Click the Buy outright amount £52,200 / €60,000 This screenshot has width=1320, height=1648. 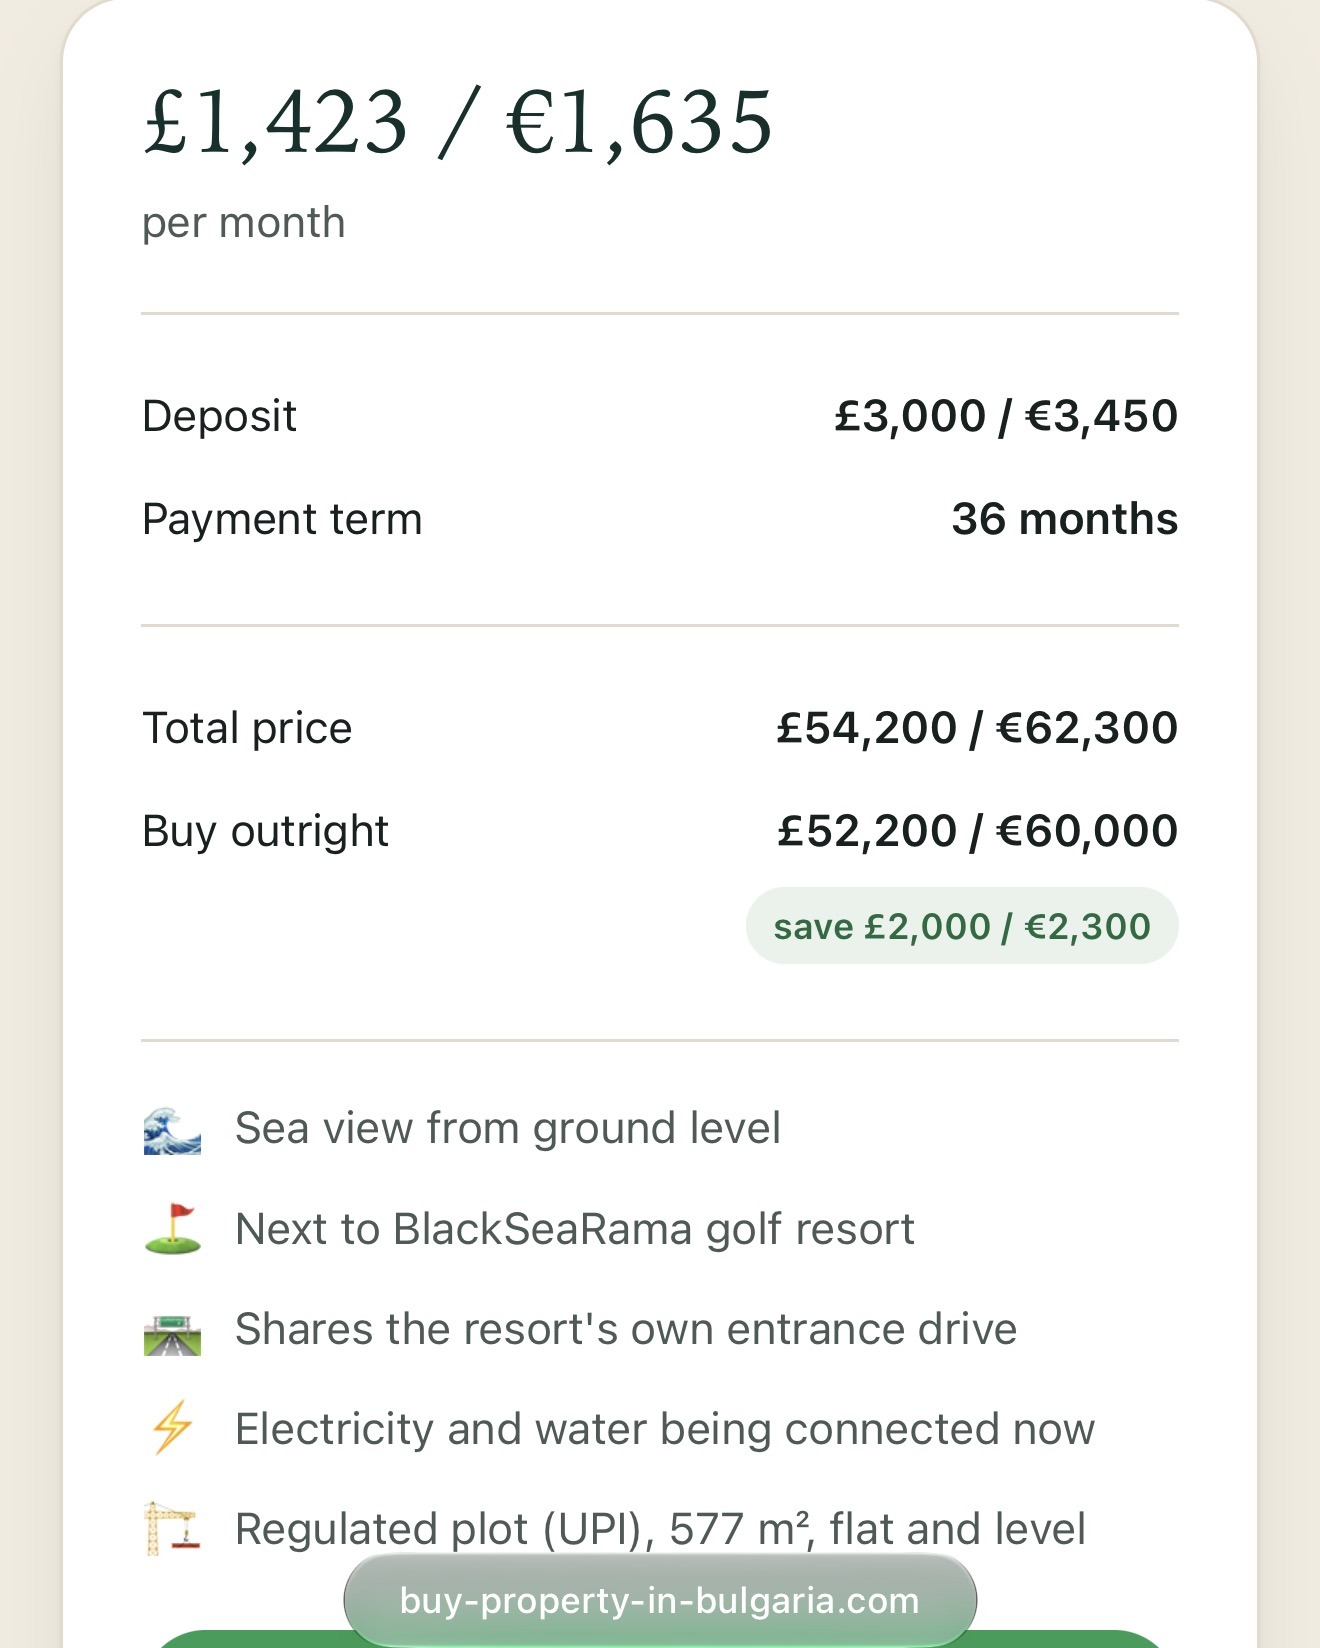(x=977, y=831)
